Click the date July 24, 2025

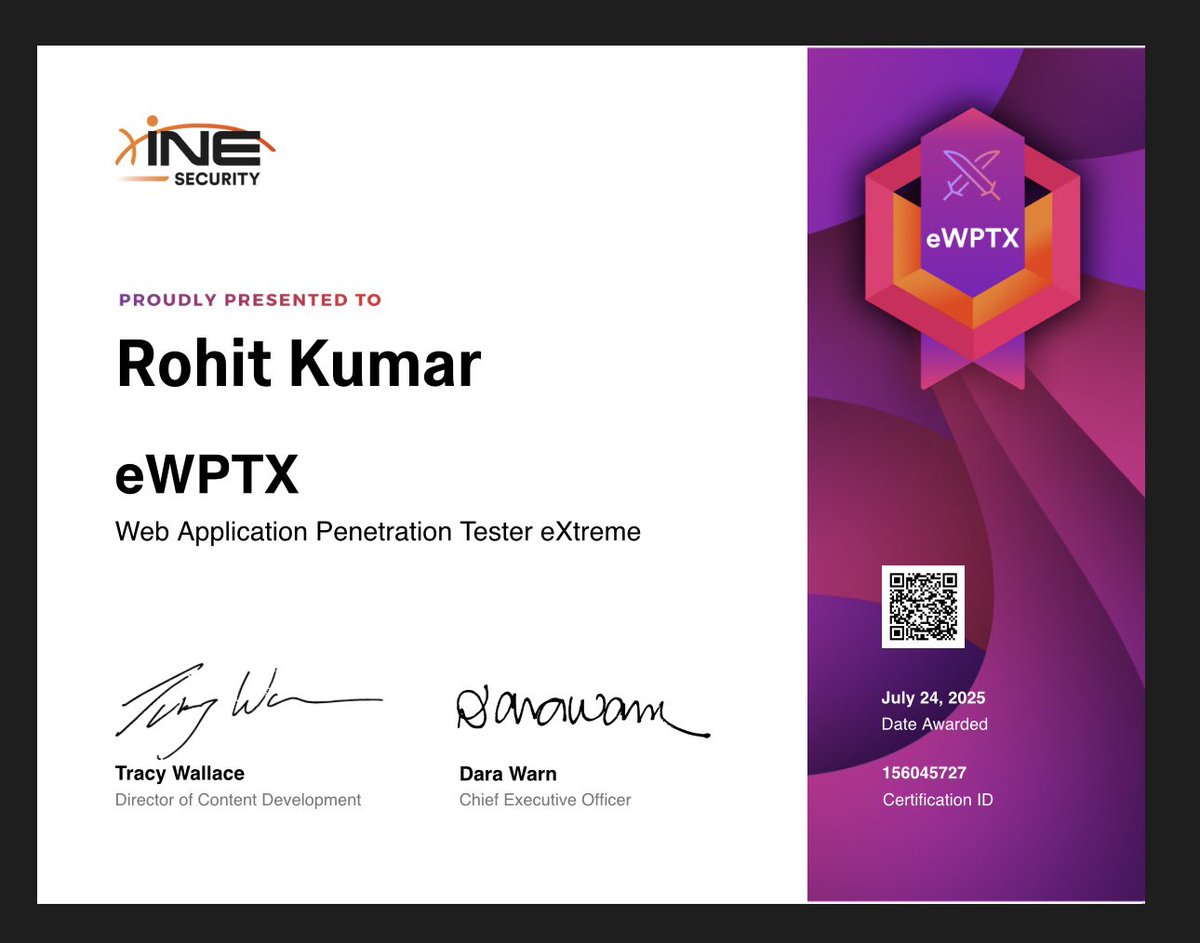point(934,698)
